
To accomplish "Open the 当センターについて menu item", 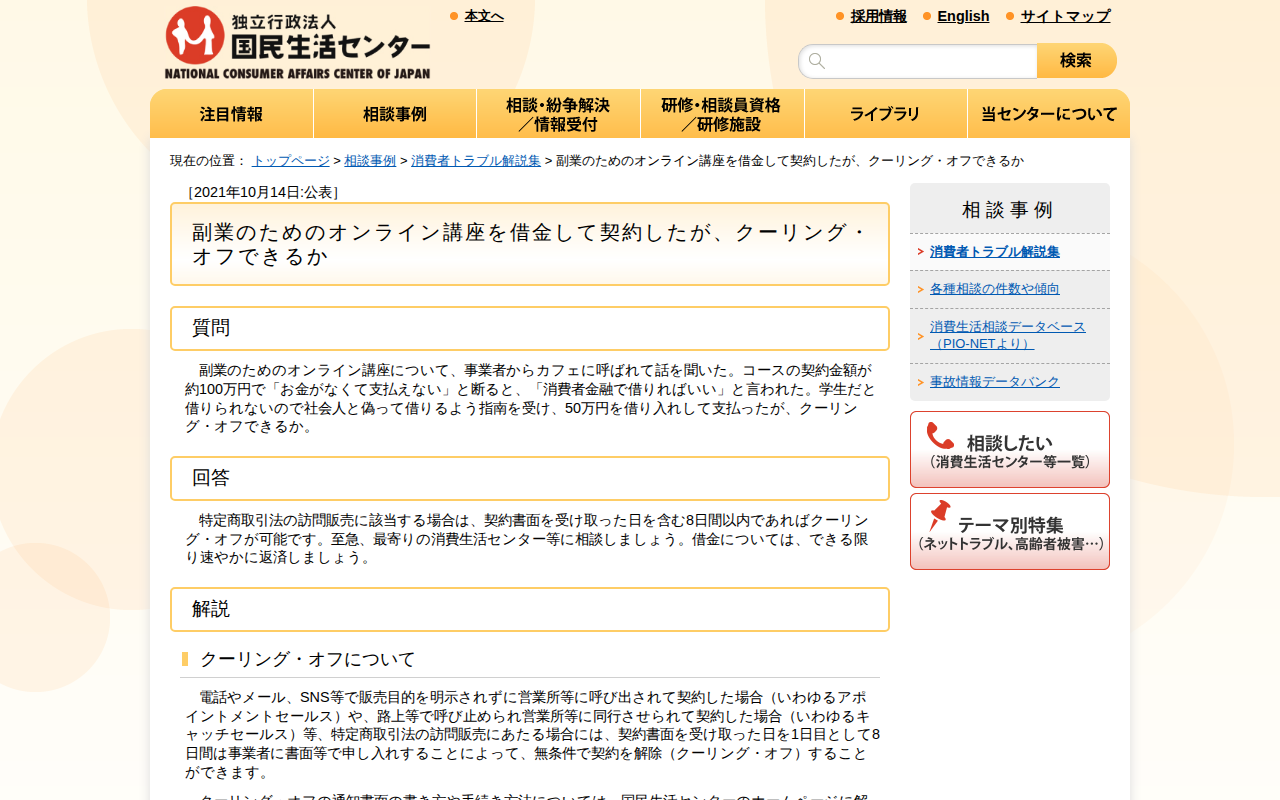I will [x=1048, y=113].
